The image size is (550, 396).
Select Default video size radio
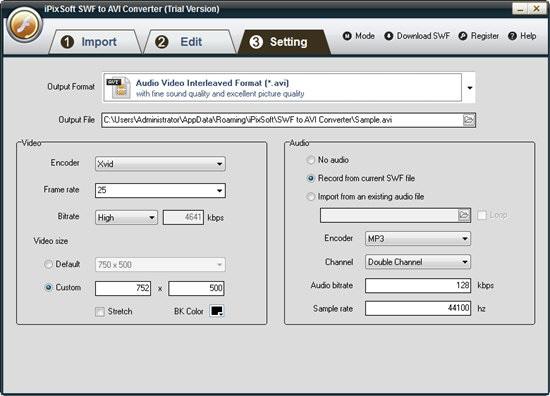tap(48, 264)
